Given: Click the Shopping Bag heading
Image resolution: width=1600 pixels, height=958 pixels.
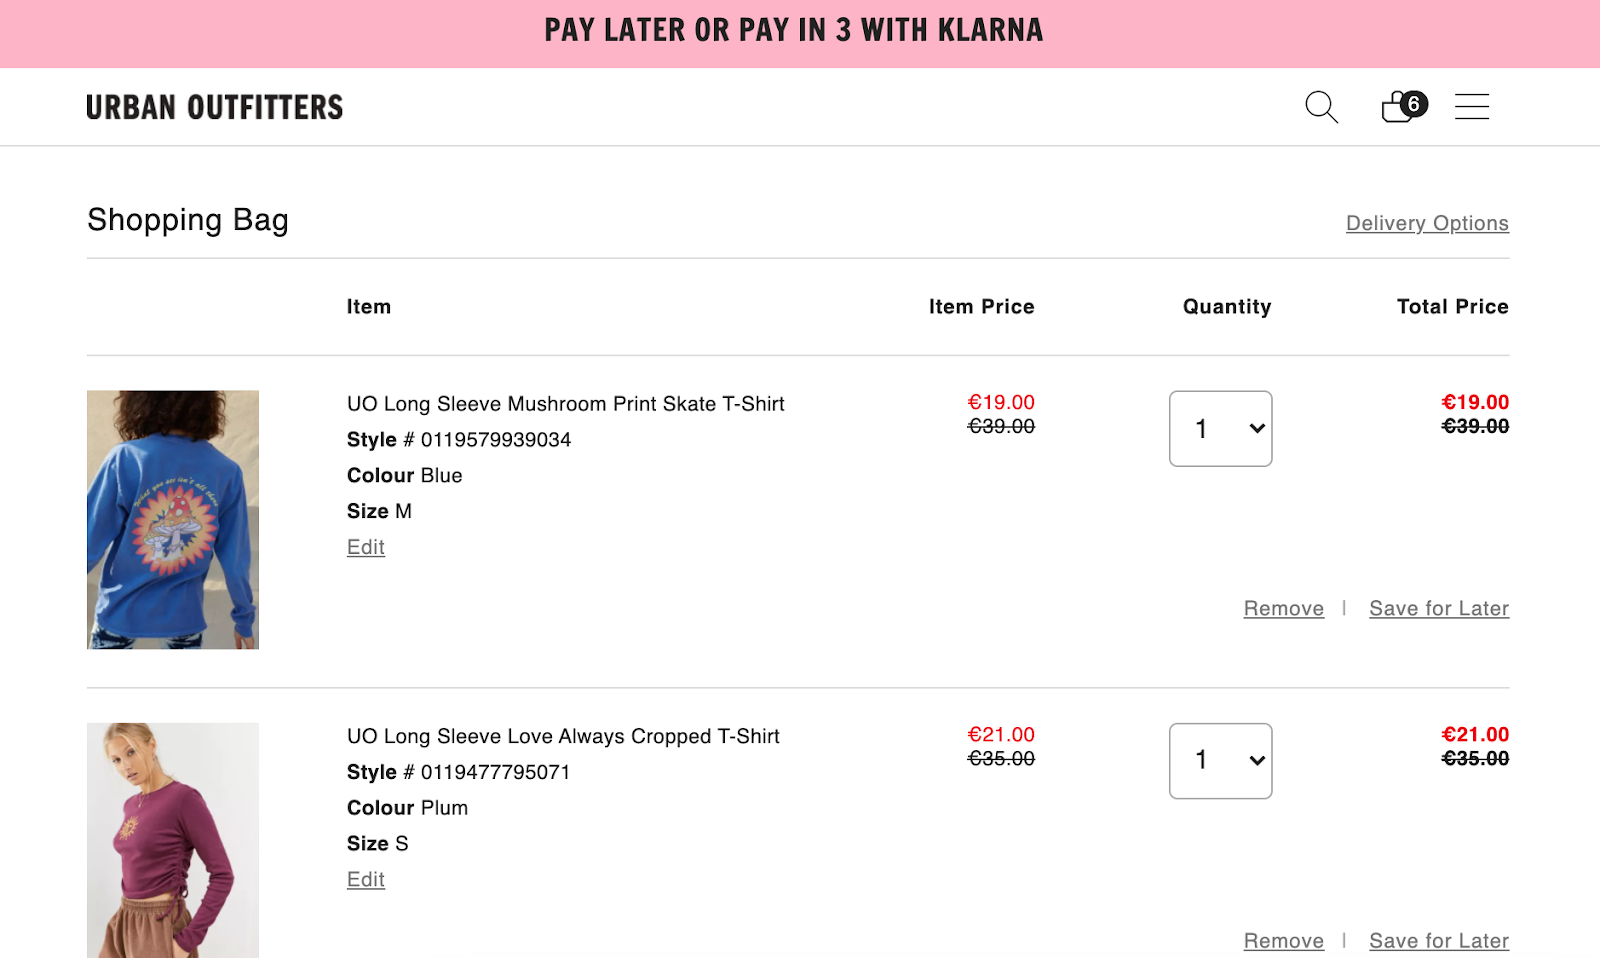Looking at the screenshot, I should 188,220.
